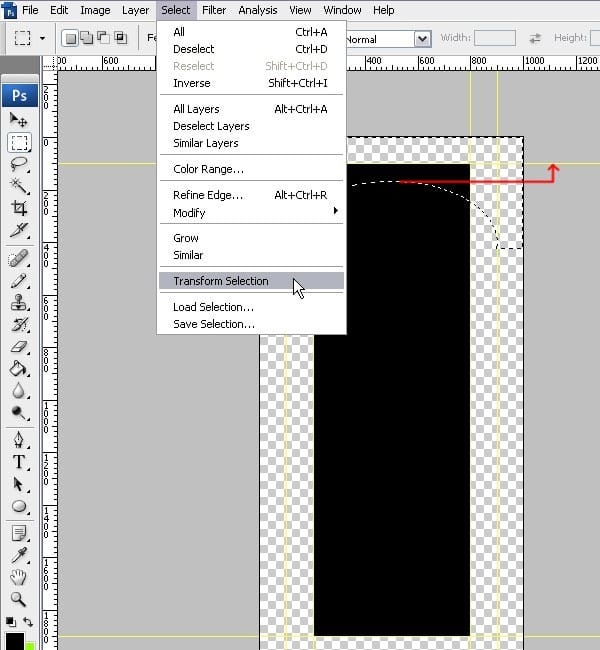The width and height of the screenshot is (600, 650).
Task: Select the Eraser tool
Action: point(19,347)
